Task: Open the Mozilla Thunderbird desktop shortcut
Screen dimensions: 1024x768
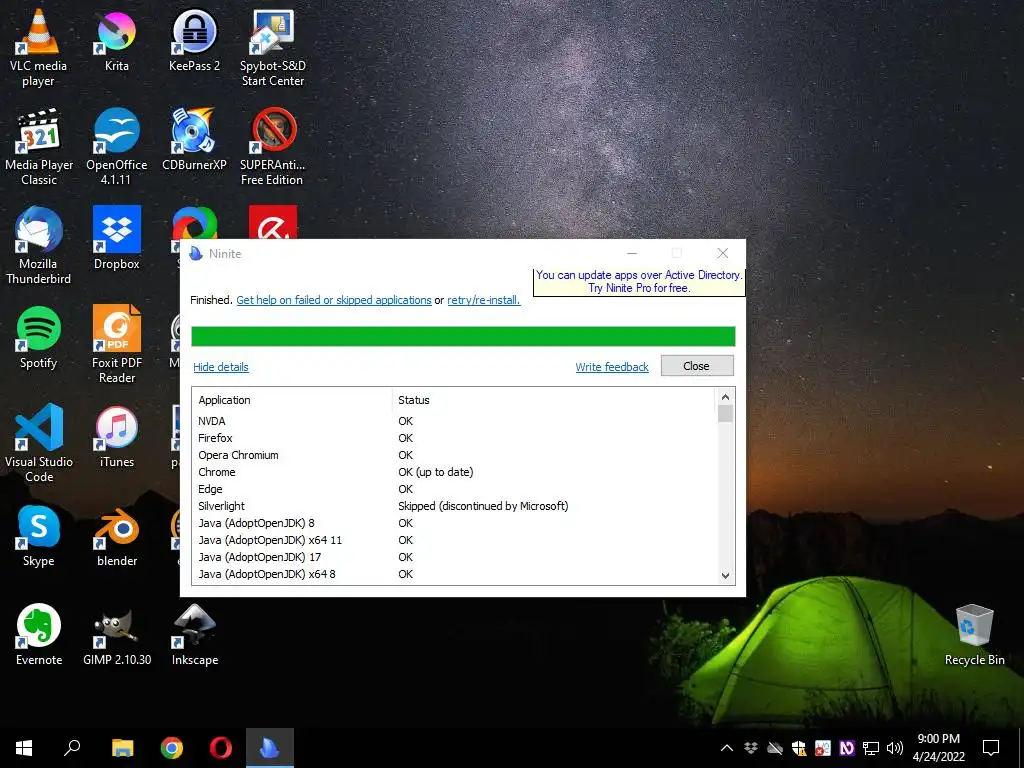Action: 39,247
